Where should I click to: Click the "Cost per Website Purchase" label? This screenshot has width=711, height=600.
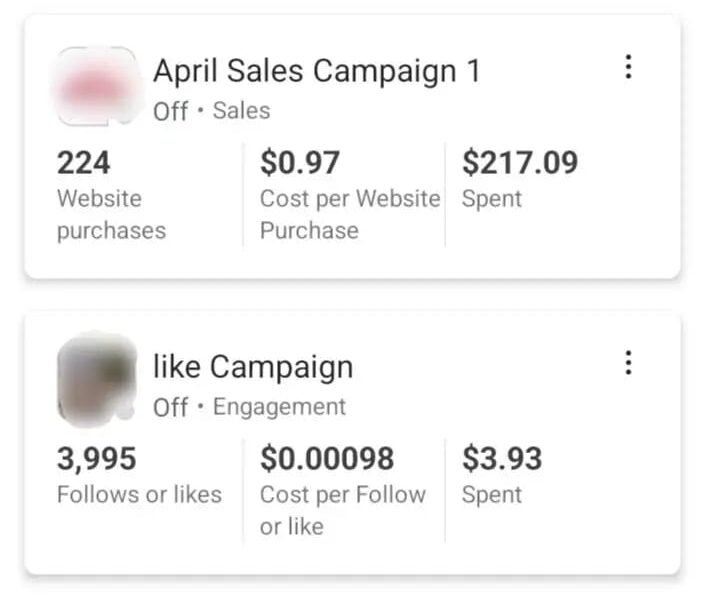tap(349, 214)
